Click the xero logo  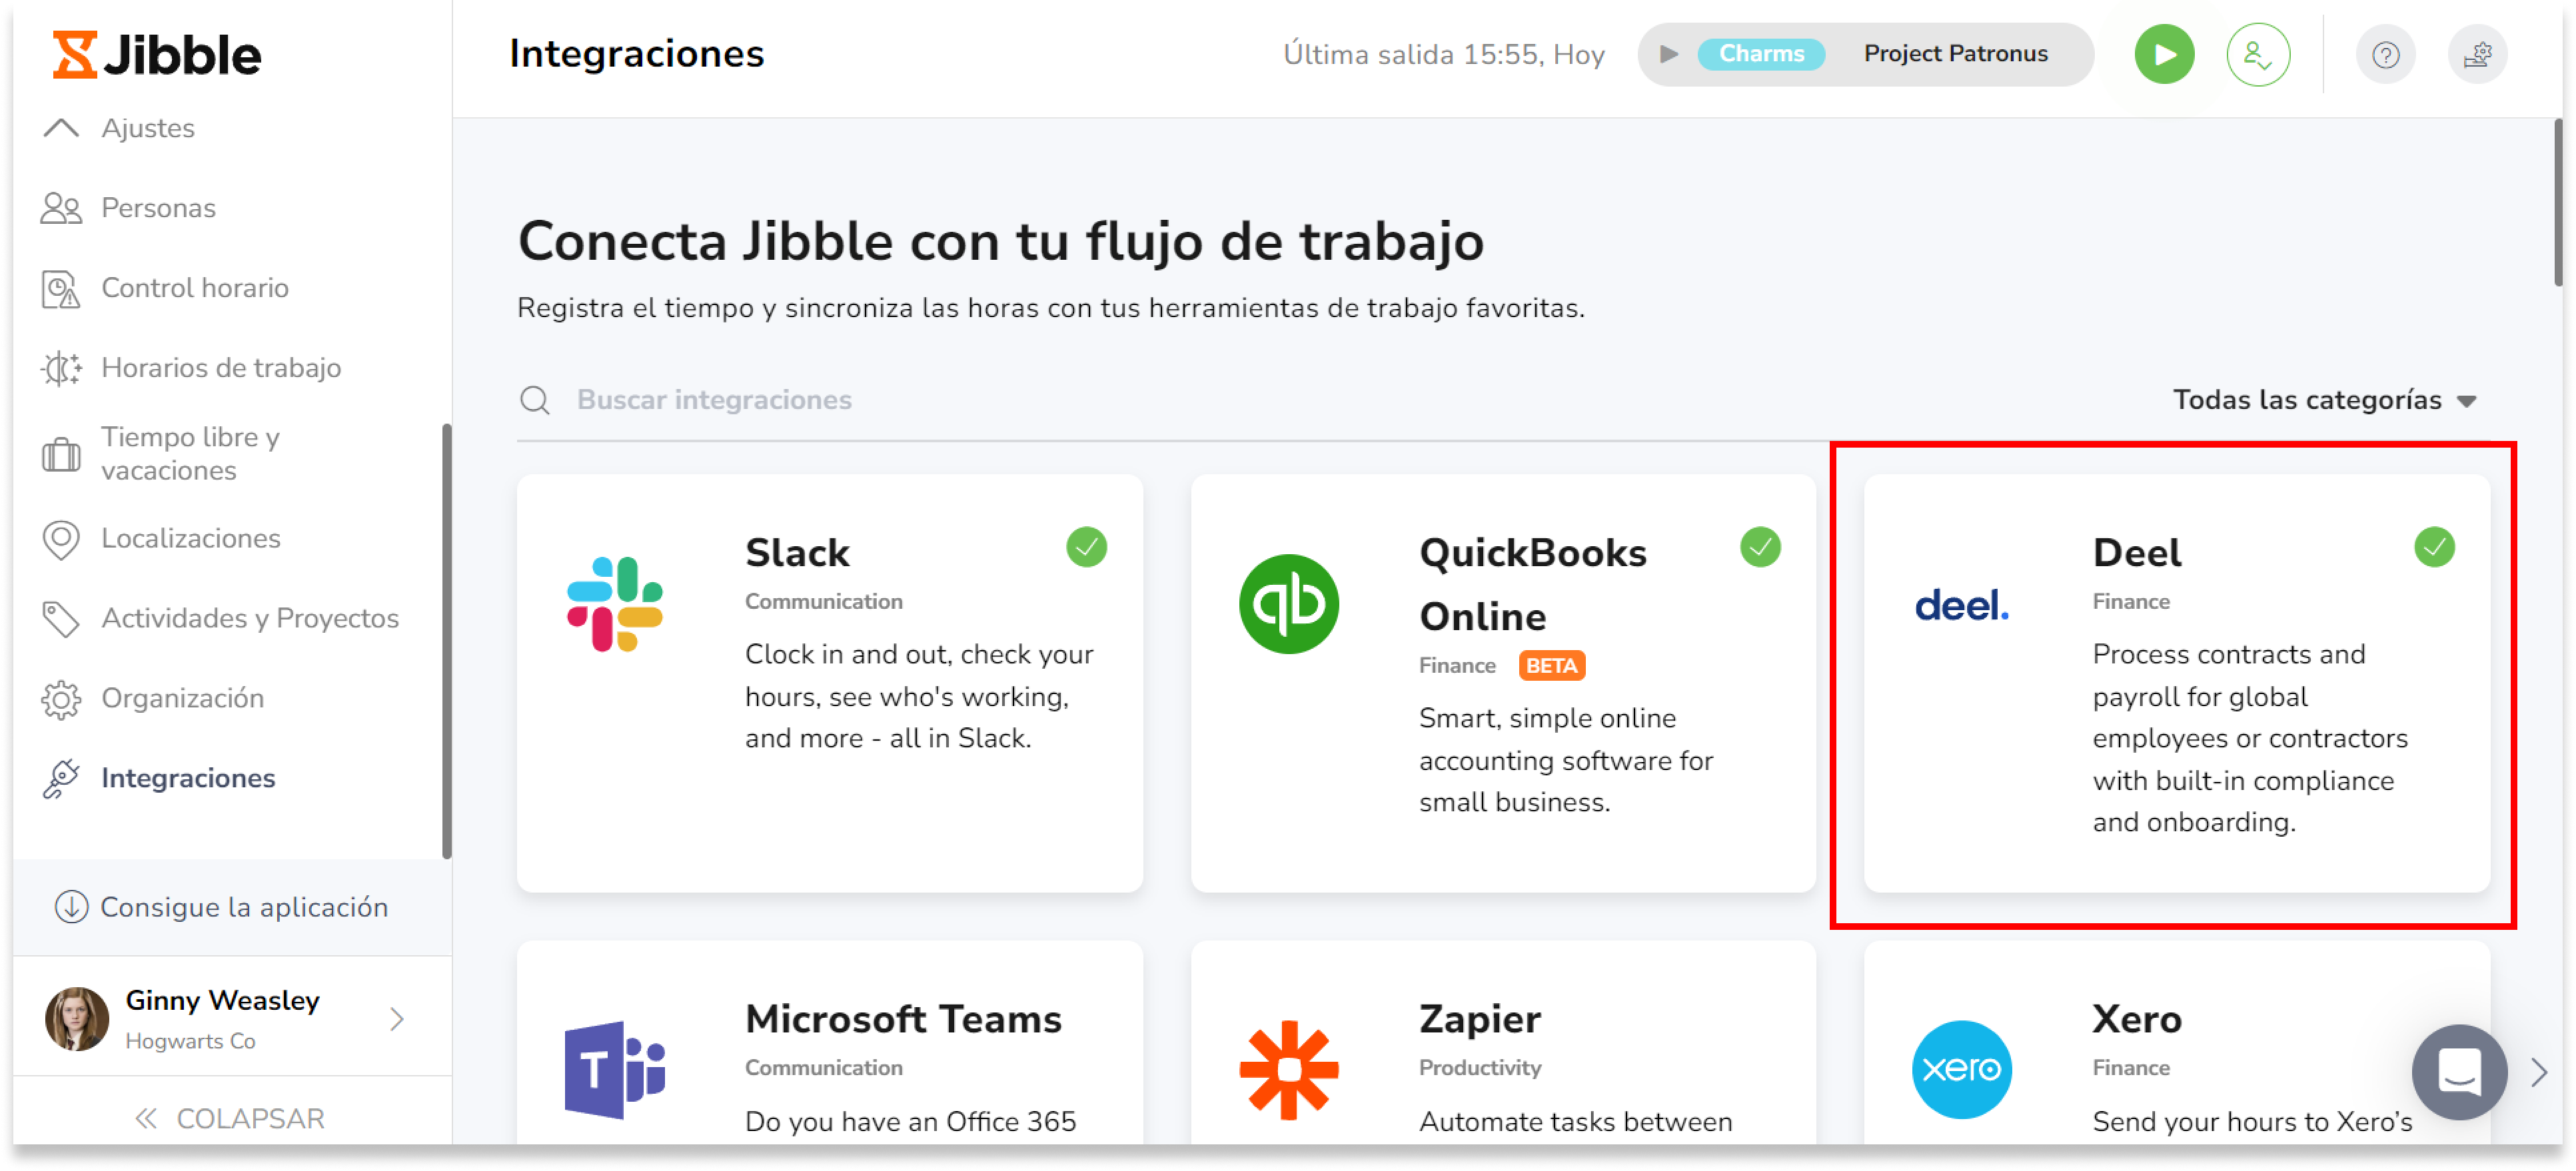(1962, 1069)
